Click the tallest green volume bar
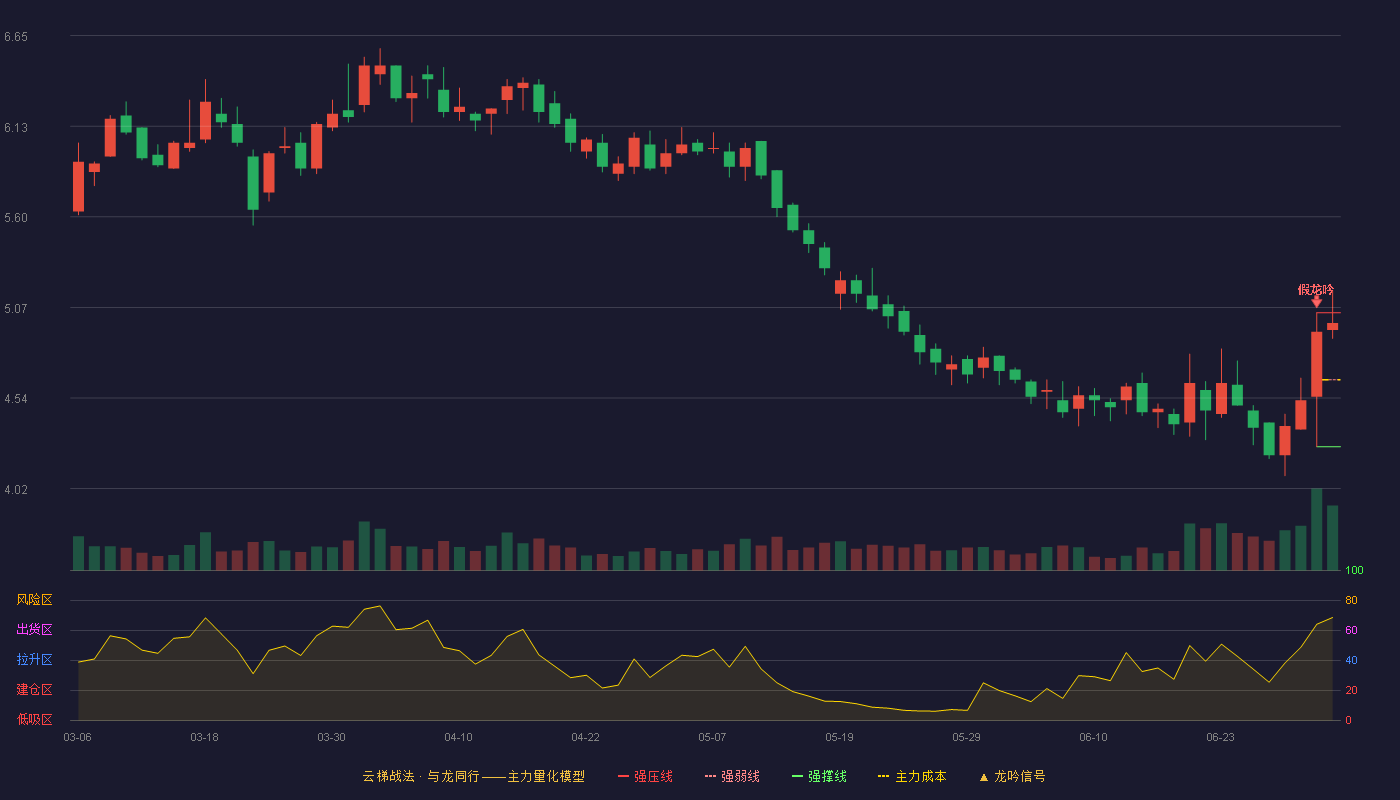 pyautogui.click(x=1316, y=529)
